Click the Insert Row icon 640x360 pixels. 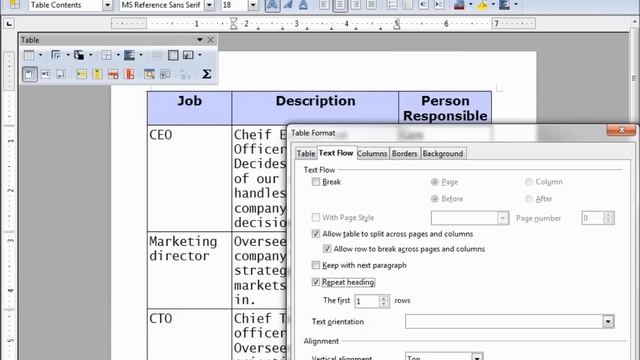[x=81, y=74]
